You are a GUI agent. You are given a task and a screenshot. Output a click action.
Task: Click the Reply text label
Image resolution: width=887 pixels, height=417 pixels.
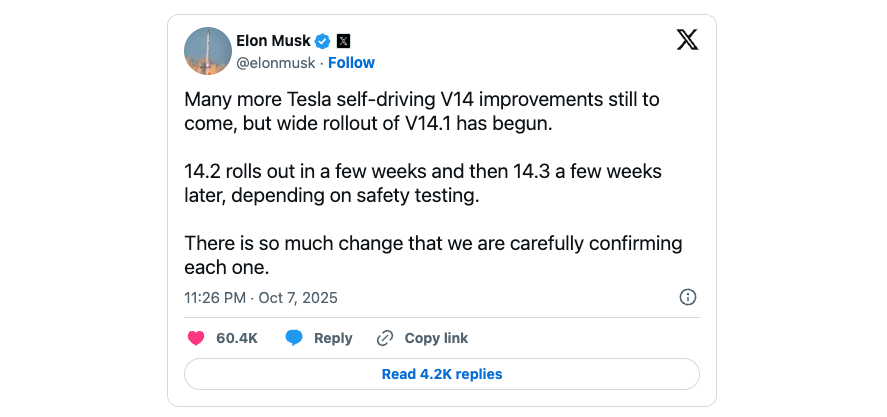point(333,338)
